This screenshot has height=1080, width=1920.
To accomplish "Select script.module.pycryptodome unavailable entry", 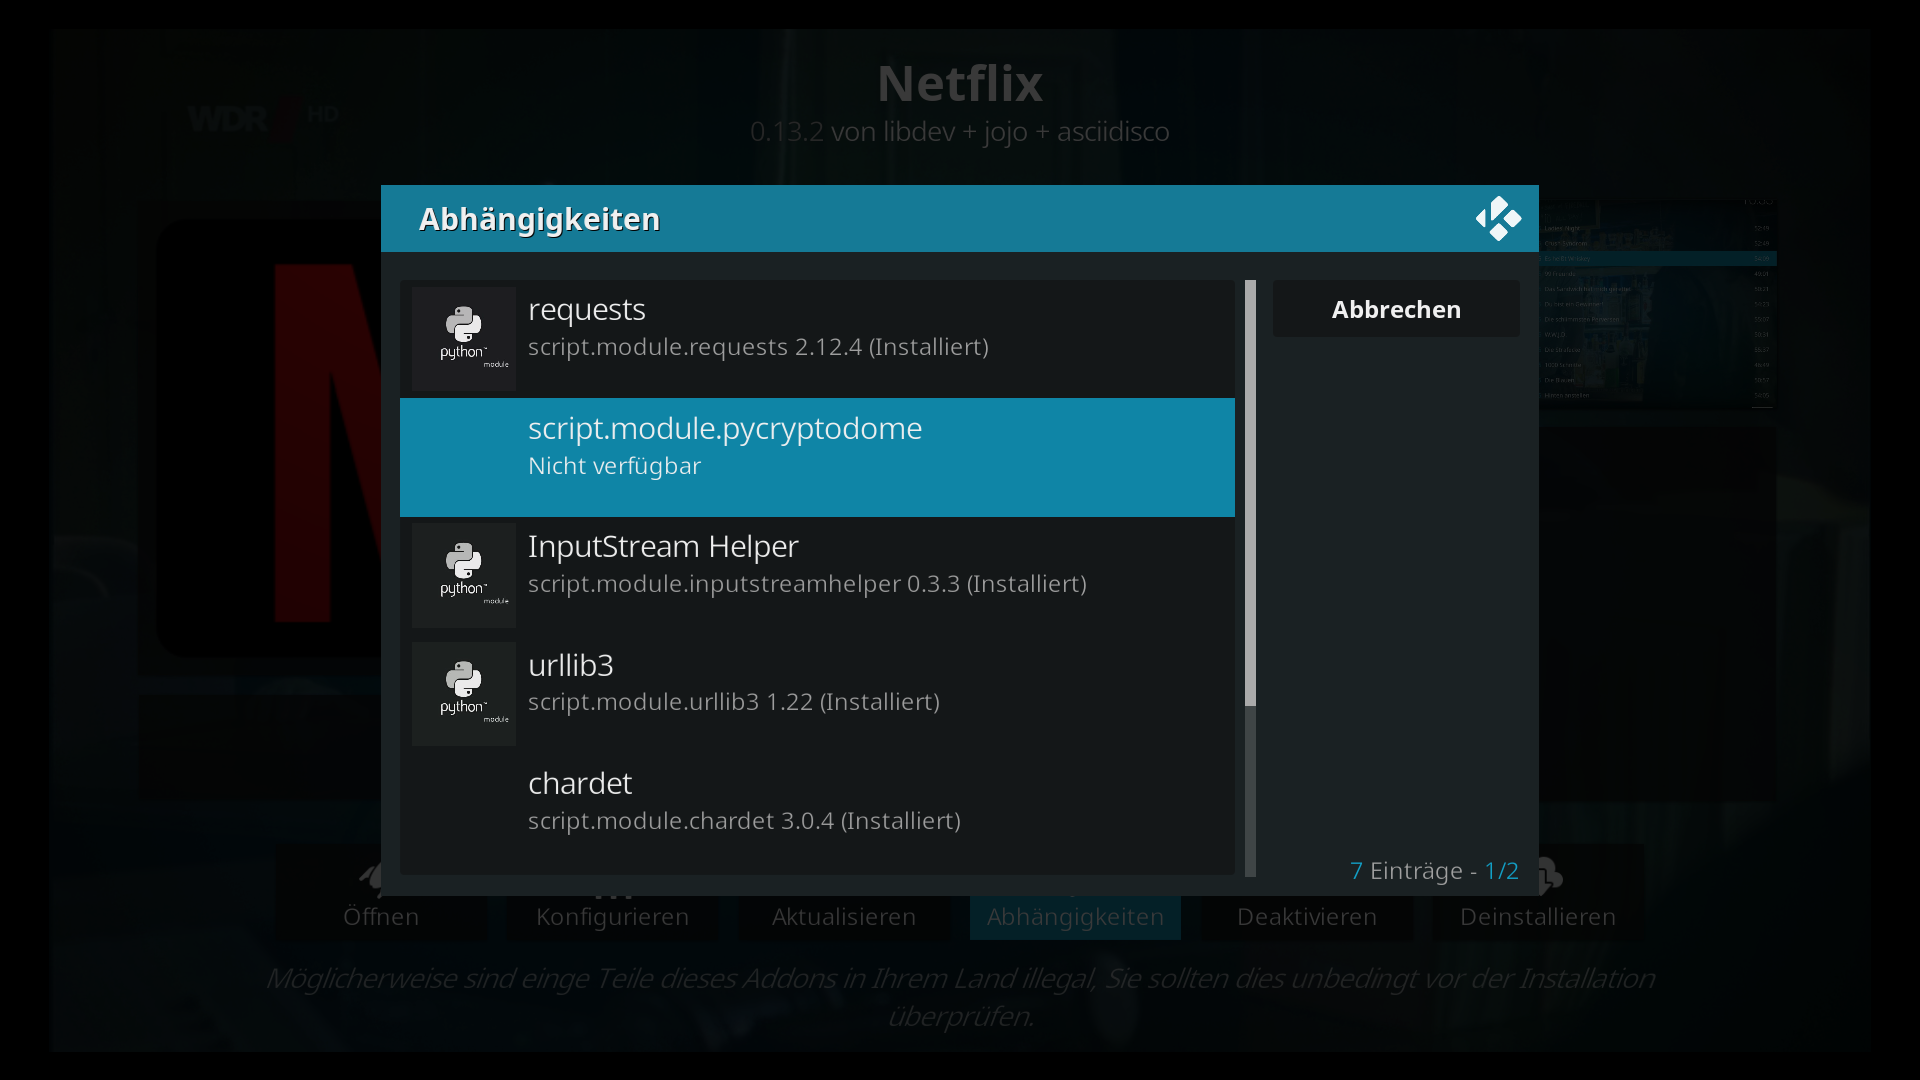I will point(817,457).
